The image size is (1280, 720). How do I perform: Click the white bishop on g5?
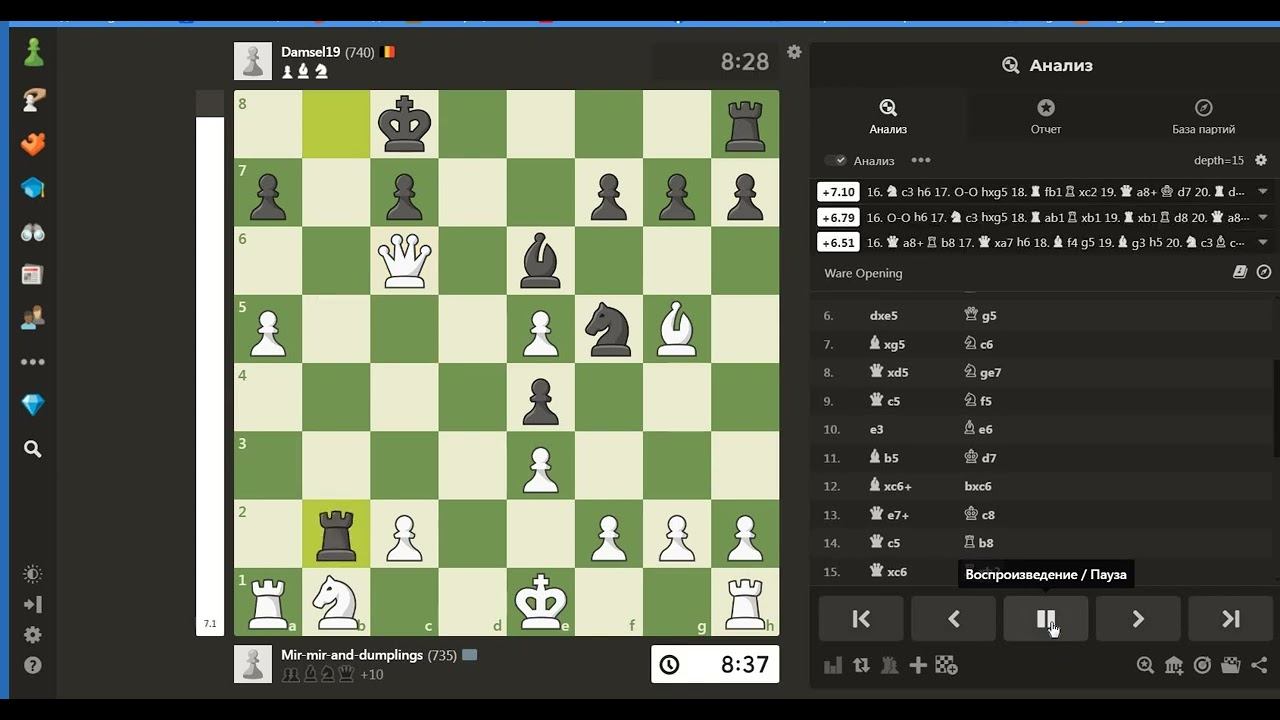click(677, 329)
